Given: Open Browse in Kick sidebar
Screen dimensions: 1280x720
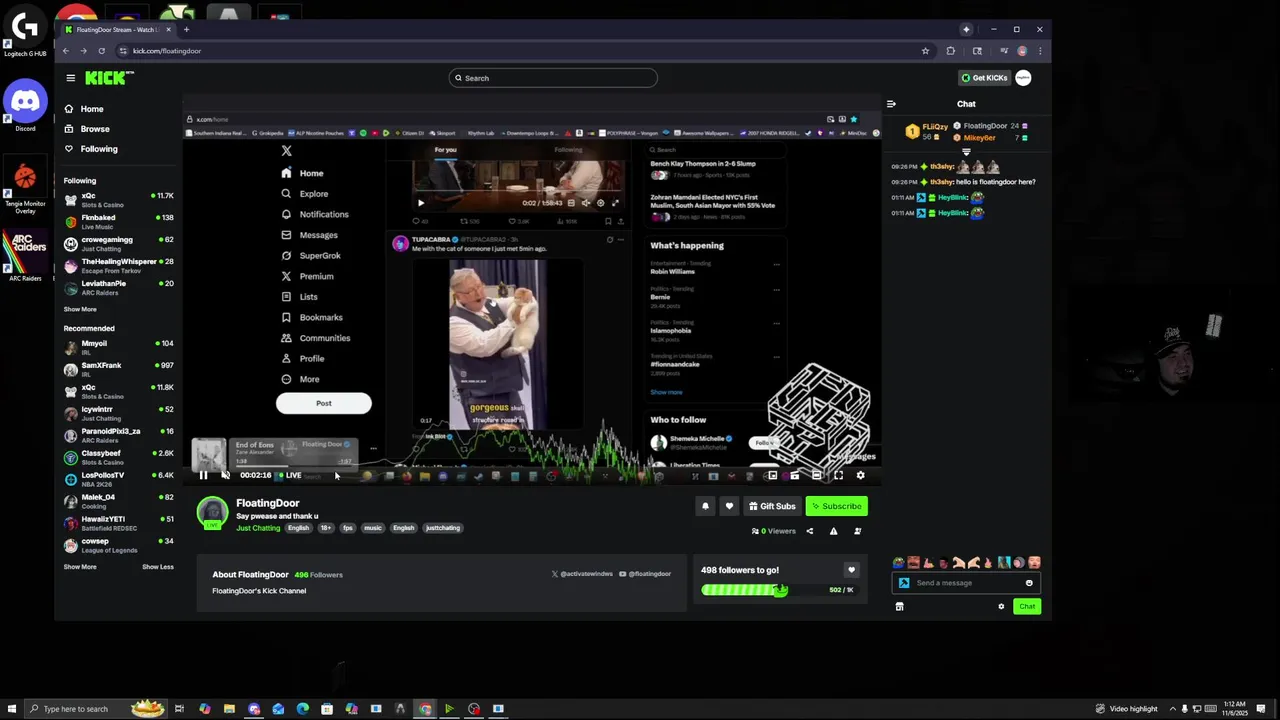Looking at the screenshot, I should click(95, 129).
